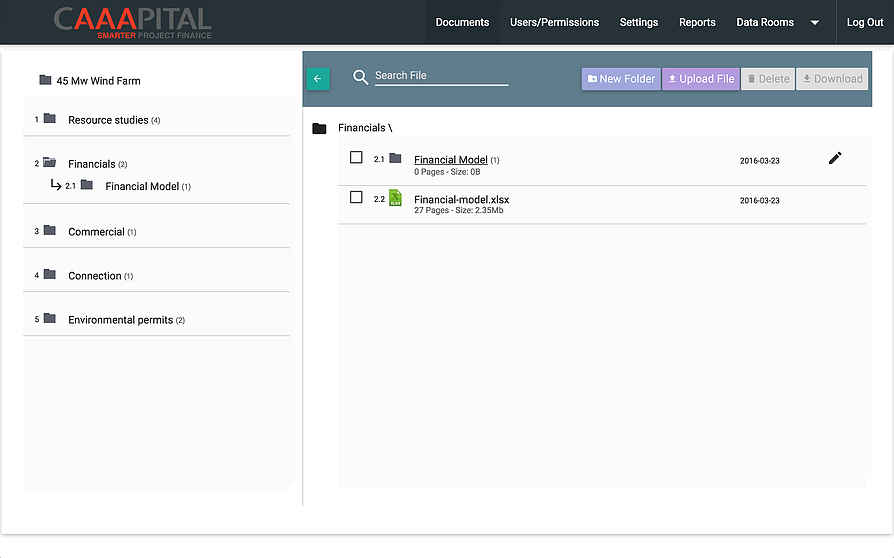
Task: Open the Data Rooms menu label
Action: click(x=765, y=22)
